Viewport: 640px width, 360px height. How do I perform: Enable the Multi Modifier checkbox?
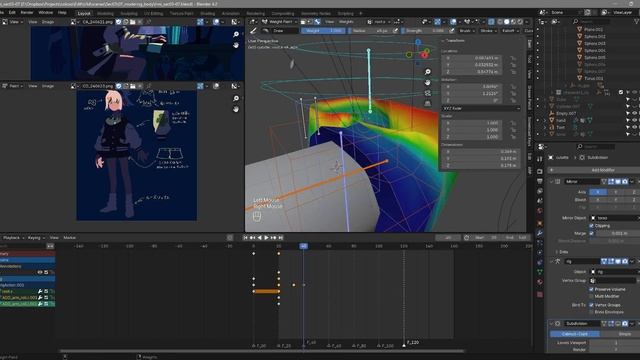[x=591, y=296]
